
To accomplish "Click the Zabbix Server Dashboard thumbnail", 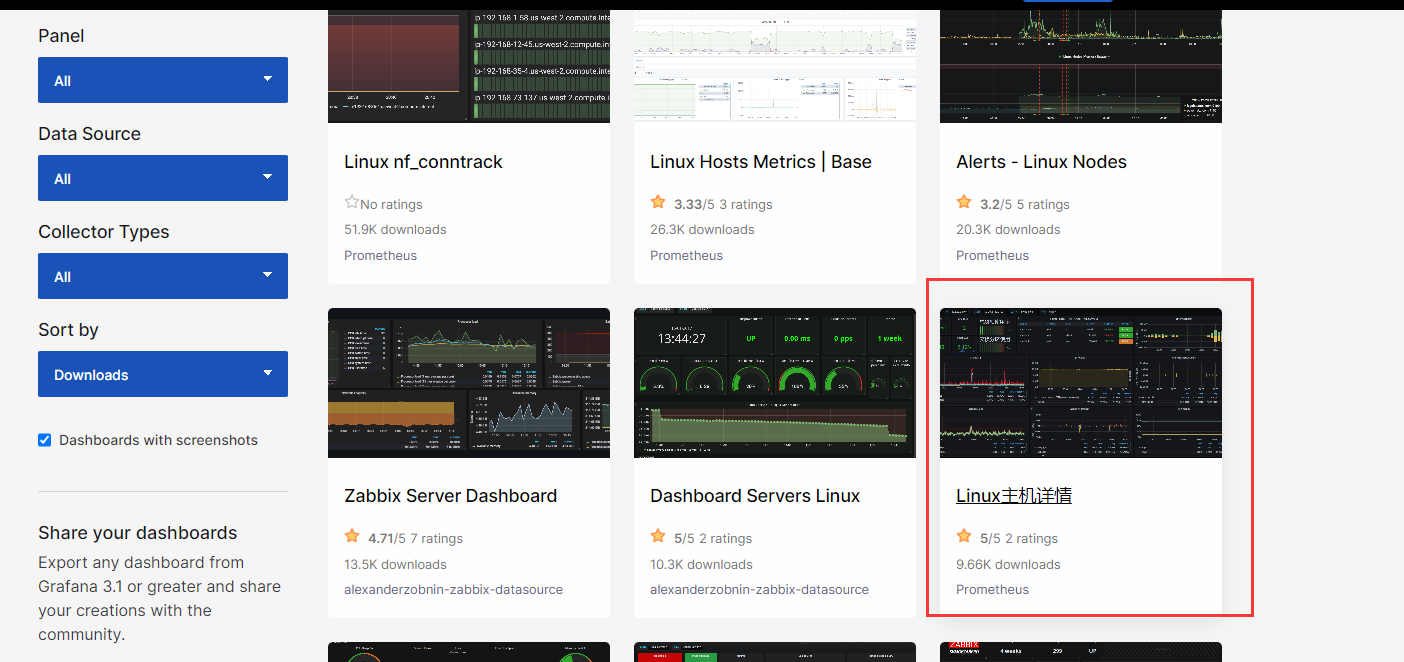I will (x=469, y=382).
